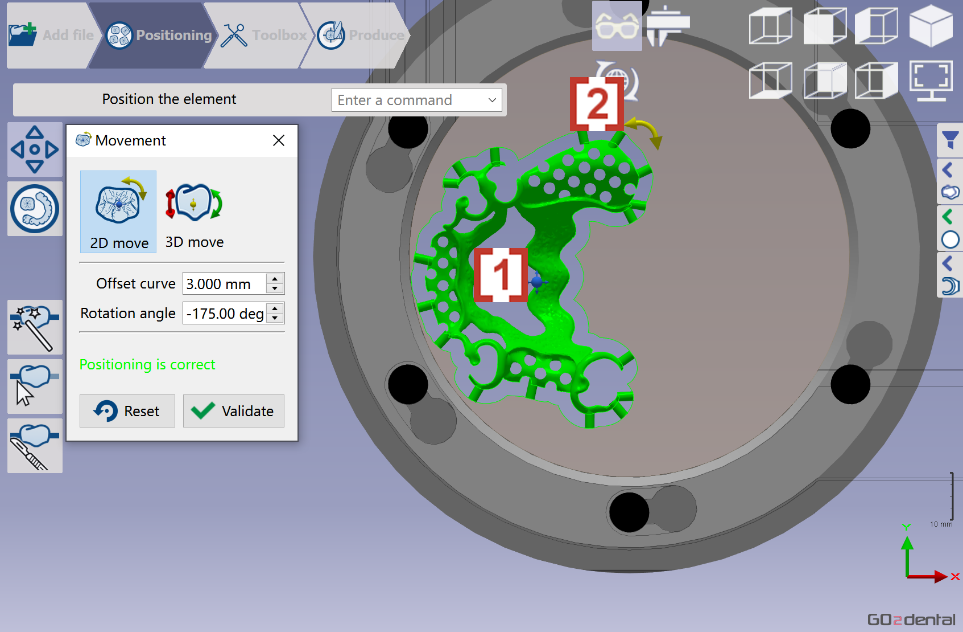Select the magic wand automatic tool
Image resolution: width=963 pixels, height=632 pixels.
click(35, 327)
